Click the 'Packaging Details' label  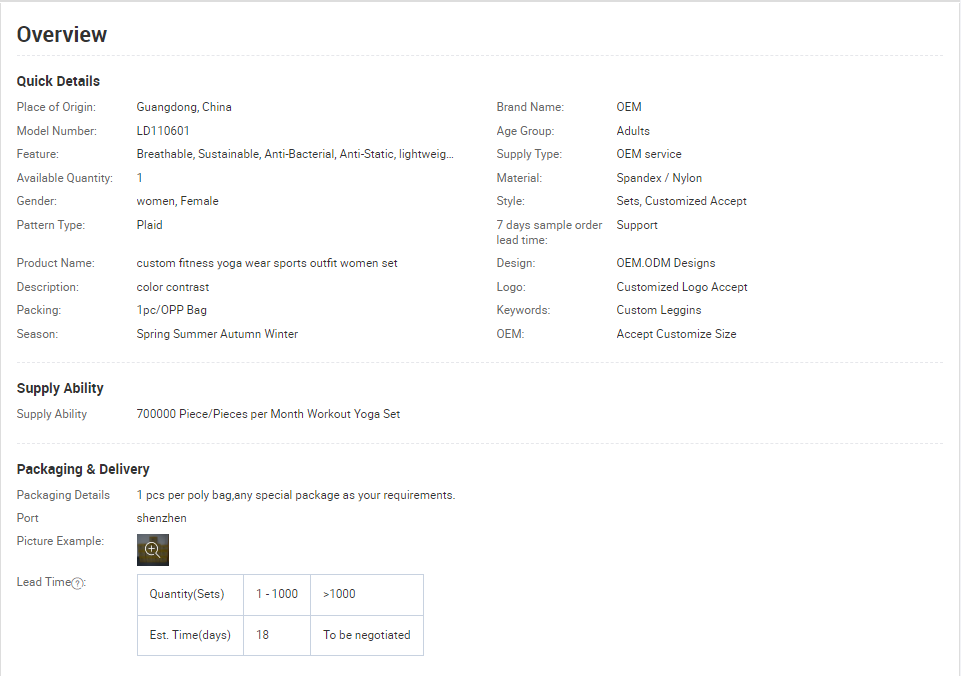tap(63, 495)
